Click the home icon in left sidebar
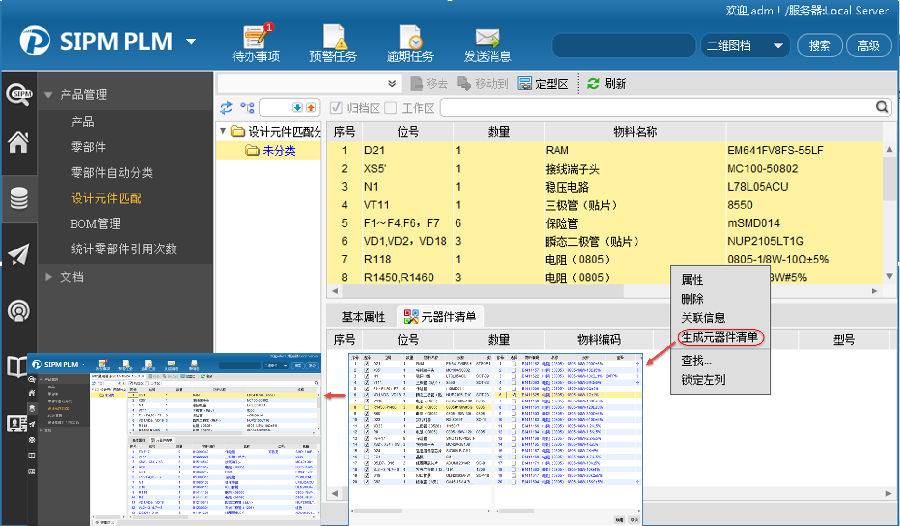 pyautogui.click(x=18, y=142)
